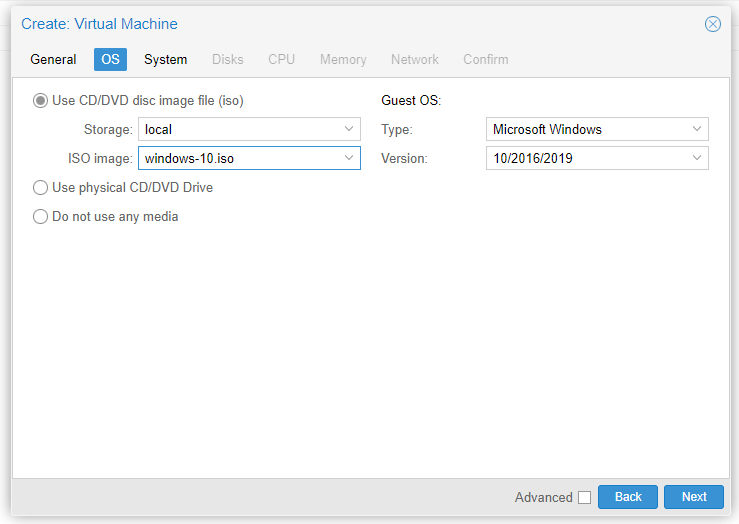Click the Next button
The width and height of the screenshot is (739, 524).
tap(694, 497)
